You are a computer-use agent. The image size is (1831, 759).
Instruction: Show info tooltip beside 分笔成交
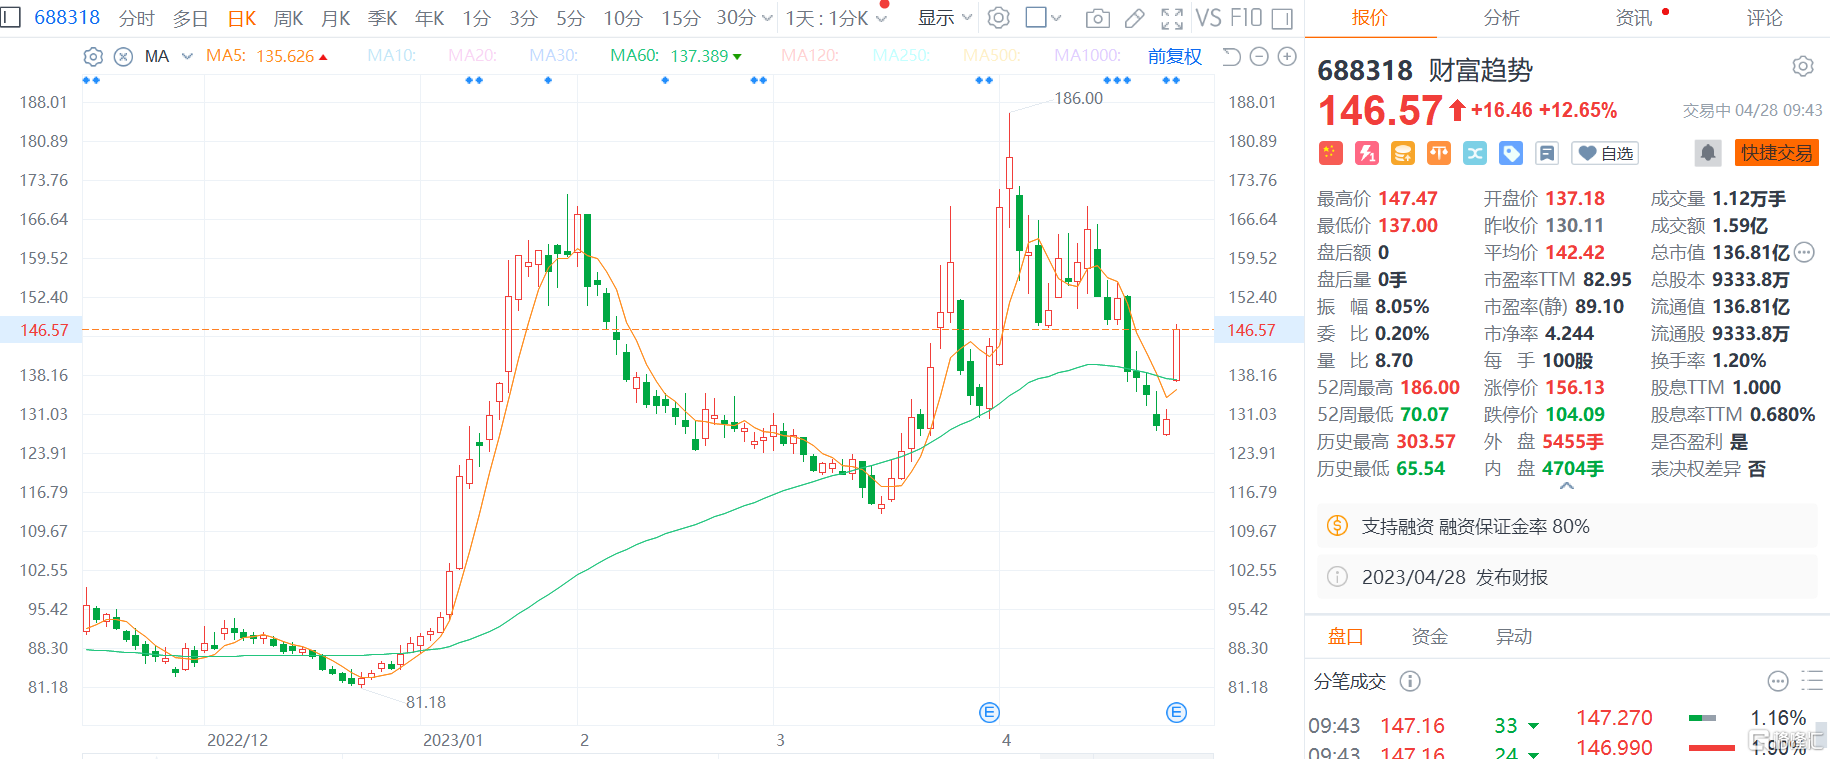pyautogui.click(x=1410, y=681)
